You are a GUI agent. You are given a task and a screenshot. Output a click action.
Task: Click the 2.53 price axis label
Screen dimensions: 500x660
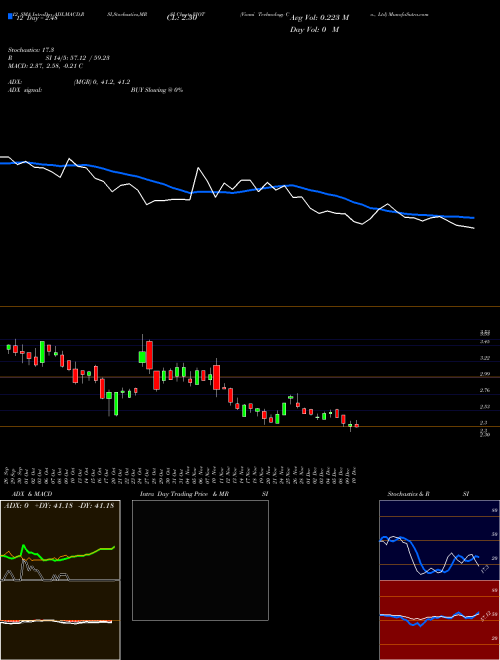pyautogui.click(x=484, y=407)
